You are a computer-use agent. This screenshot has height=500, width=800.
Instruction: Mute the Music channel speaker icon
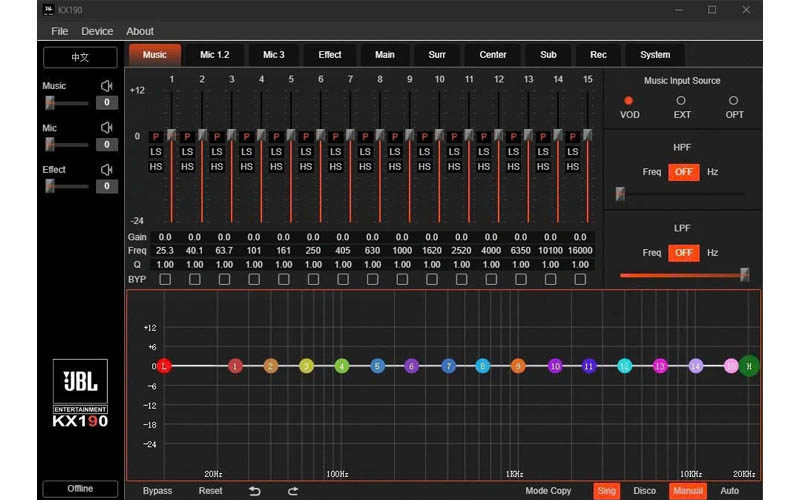pyautogui.click(x=106, y=86)
